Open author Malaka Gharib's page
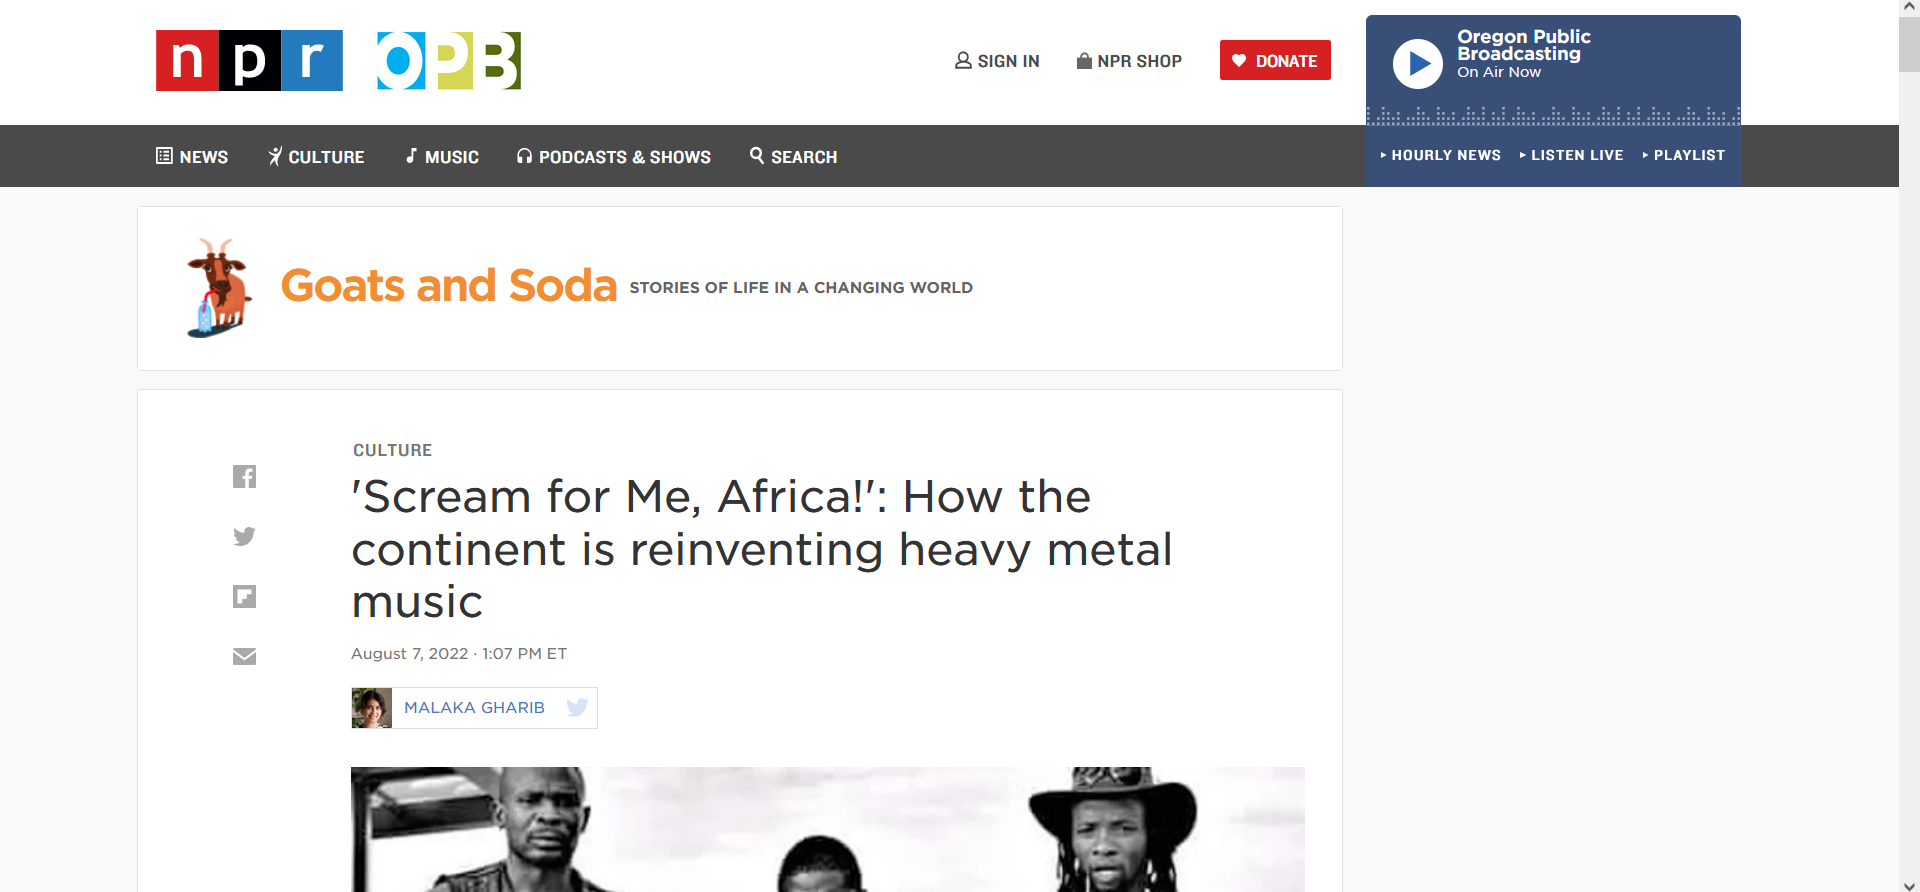Image resolution: width=1920 pixels, height=892 pixels. [x=474, y=708]
